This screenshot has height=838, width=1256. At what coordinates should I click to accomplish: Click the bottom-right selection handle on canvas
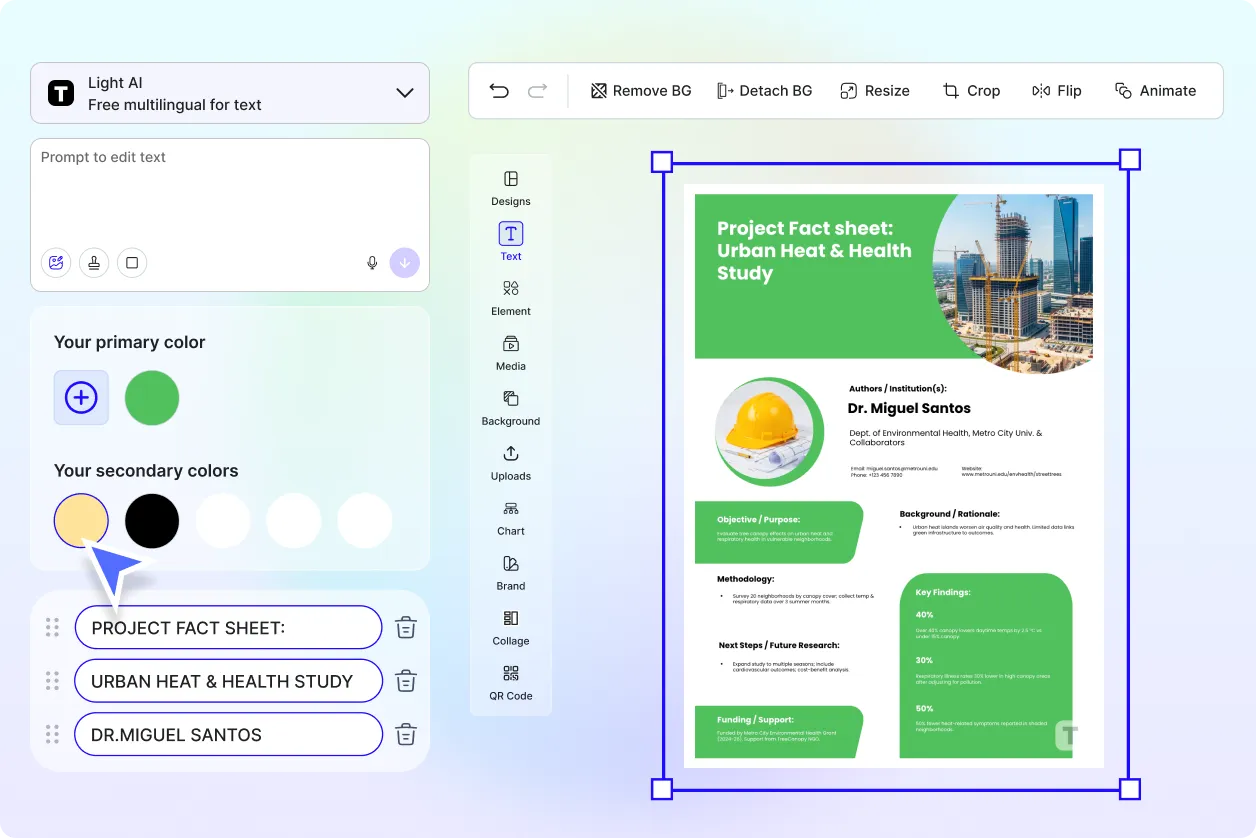pos(1129,790)
